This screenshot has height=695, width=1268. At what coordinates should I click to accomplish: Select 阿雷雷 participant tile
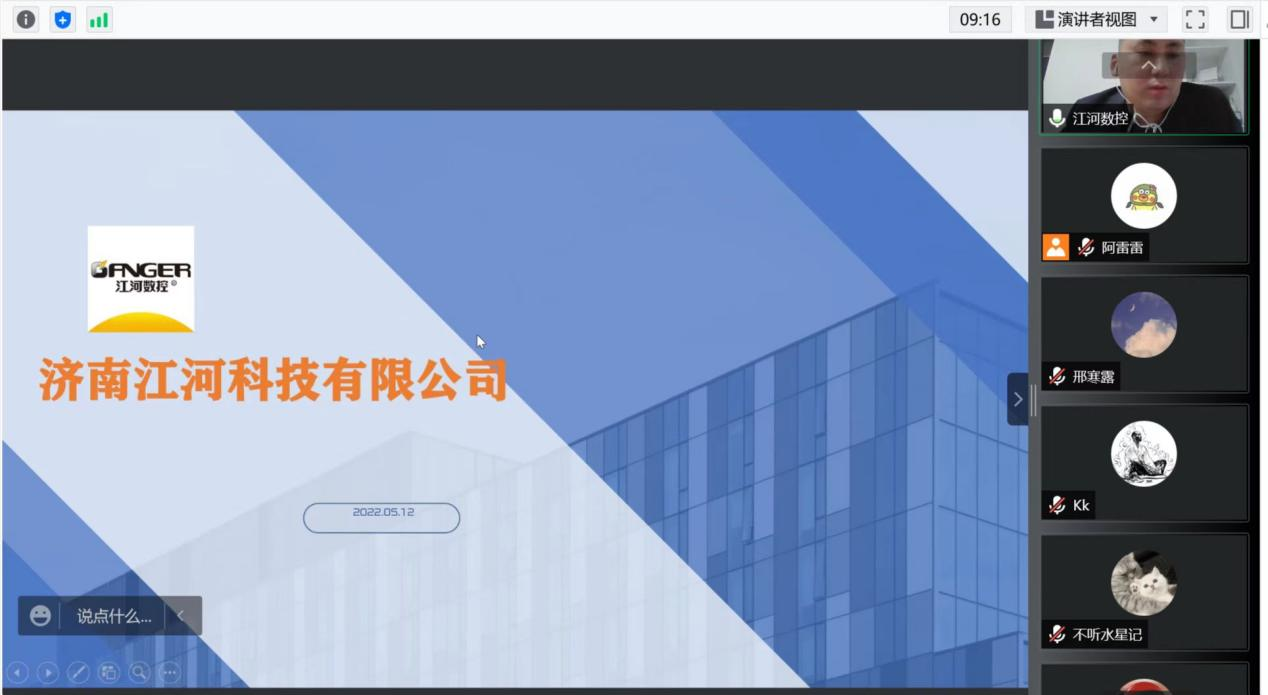click(1144, 205)
